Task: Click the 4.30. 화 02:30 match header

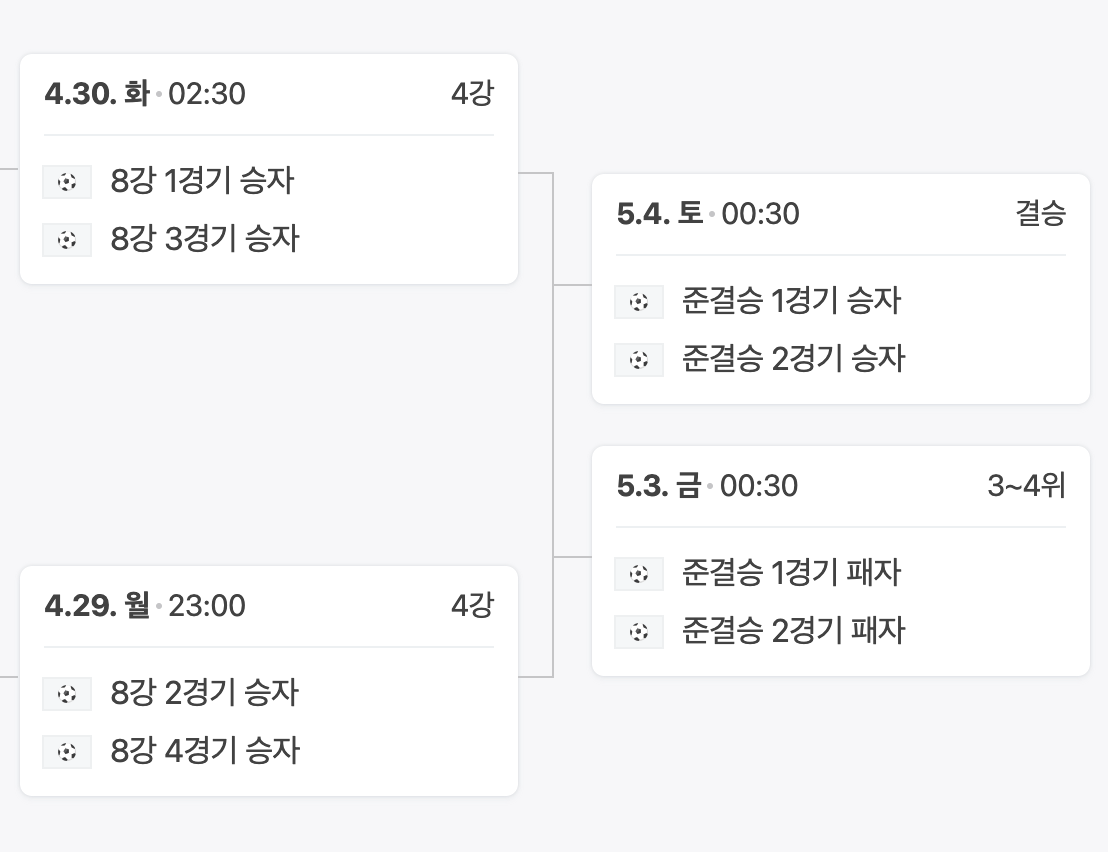Action: [144, 94]
